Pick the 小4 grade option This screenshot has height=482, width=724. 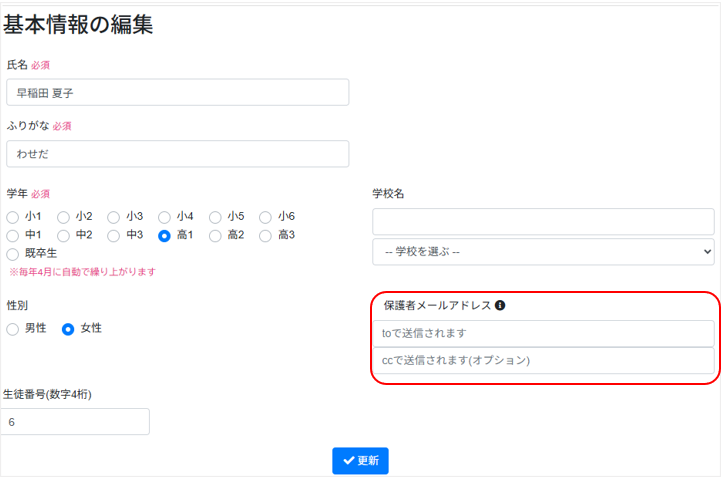(164, 217)
